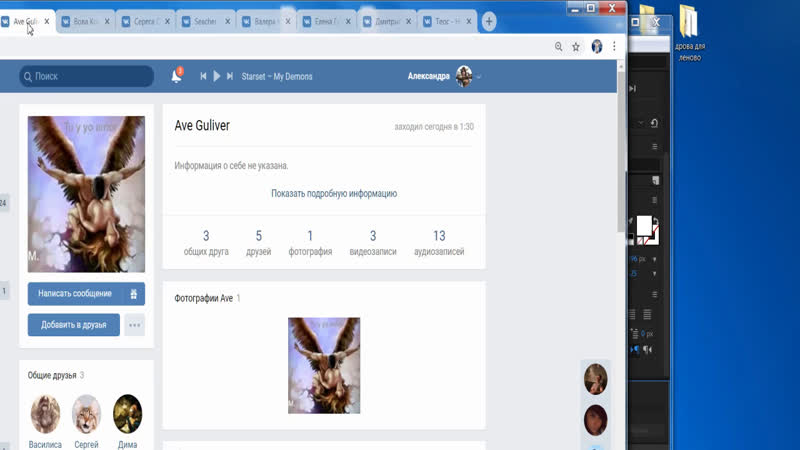800x450 pixels.
Task: Open mutual friend Сергей avatar
Action: pyautogui.click(x=86, y=413)
